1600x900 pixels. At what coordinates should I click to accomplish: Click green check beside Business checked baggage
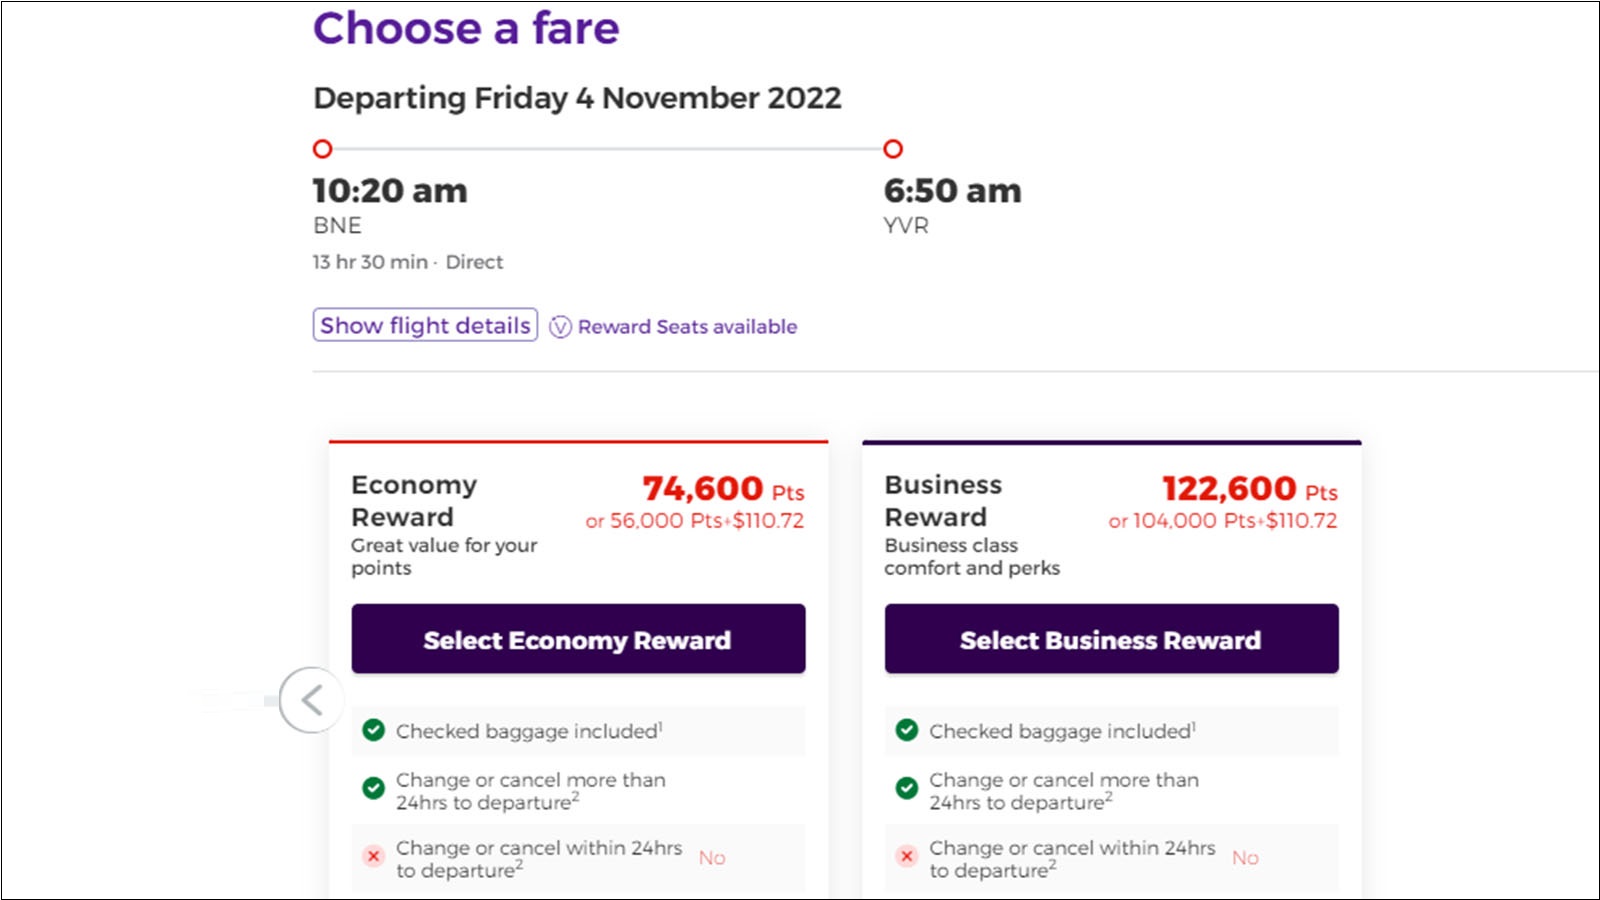tap(907, 730)
